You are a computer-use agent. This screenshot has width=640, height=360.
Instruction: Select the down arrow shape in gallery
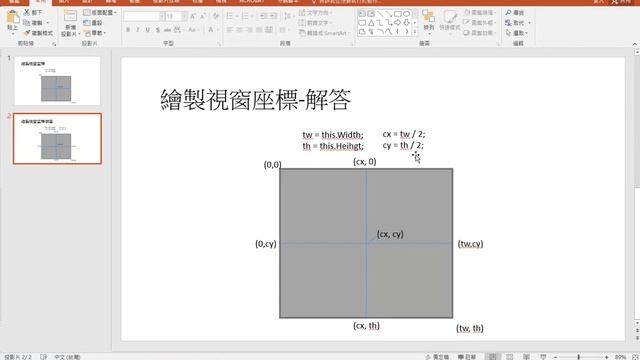[x=407, y=23]
